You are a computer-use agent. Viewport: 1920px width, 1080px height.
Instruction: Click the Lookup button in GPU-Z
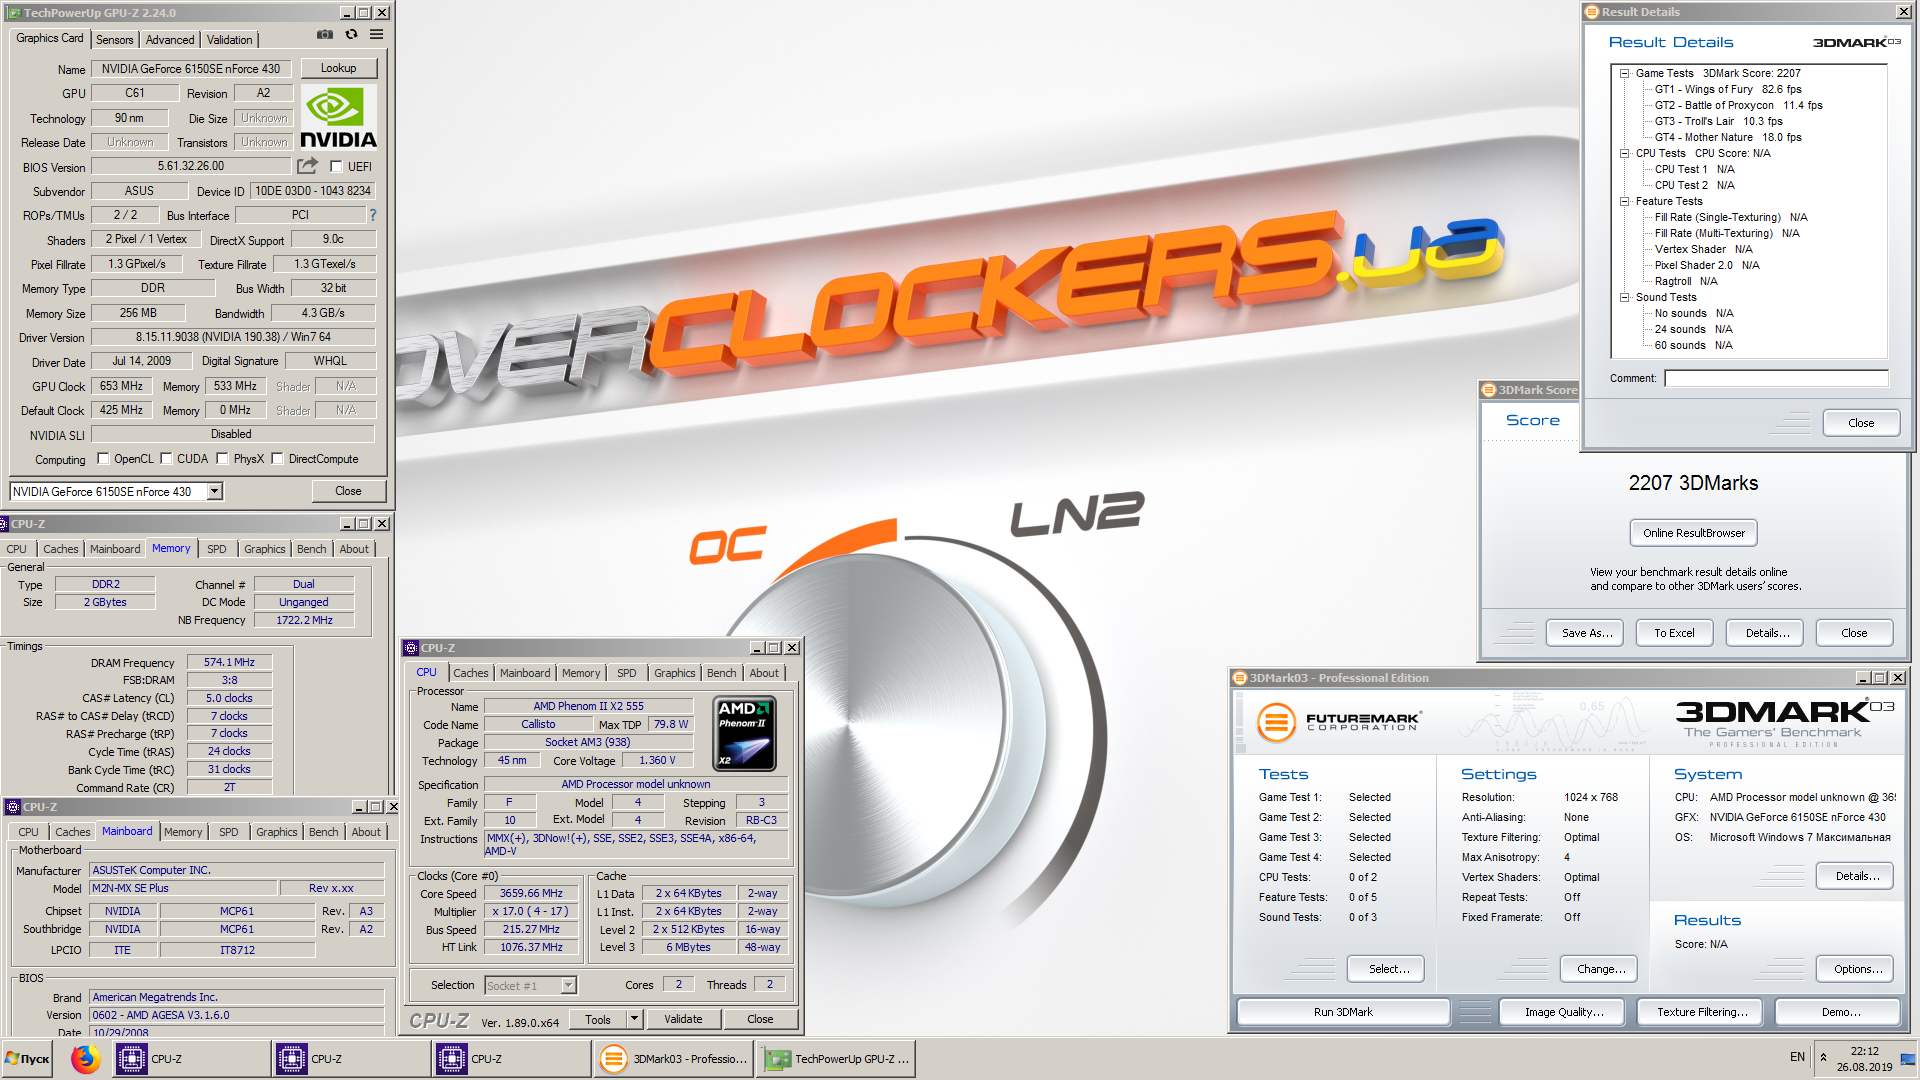(x=339, y=68)
